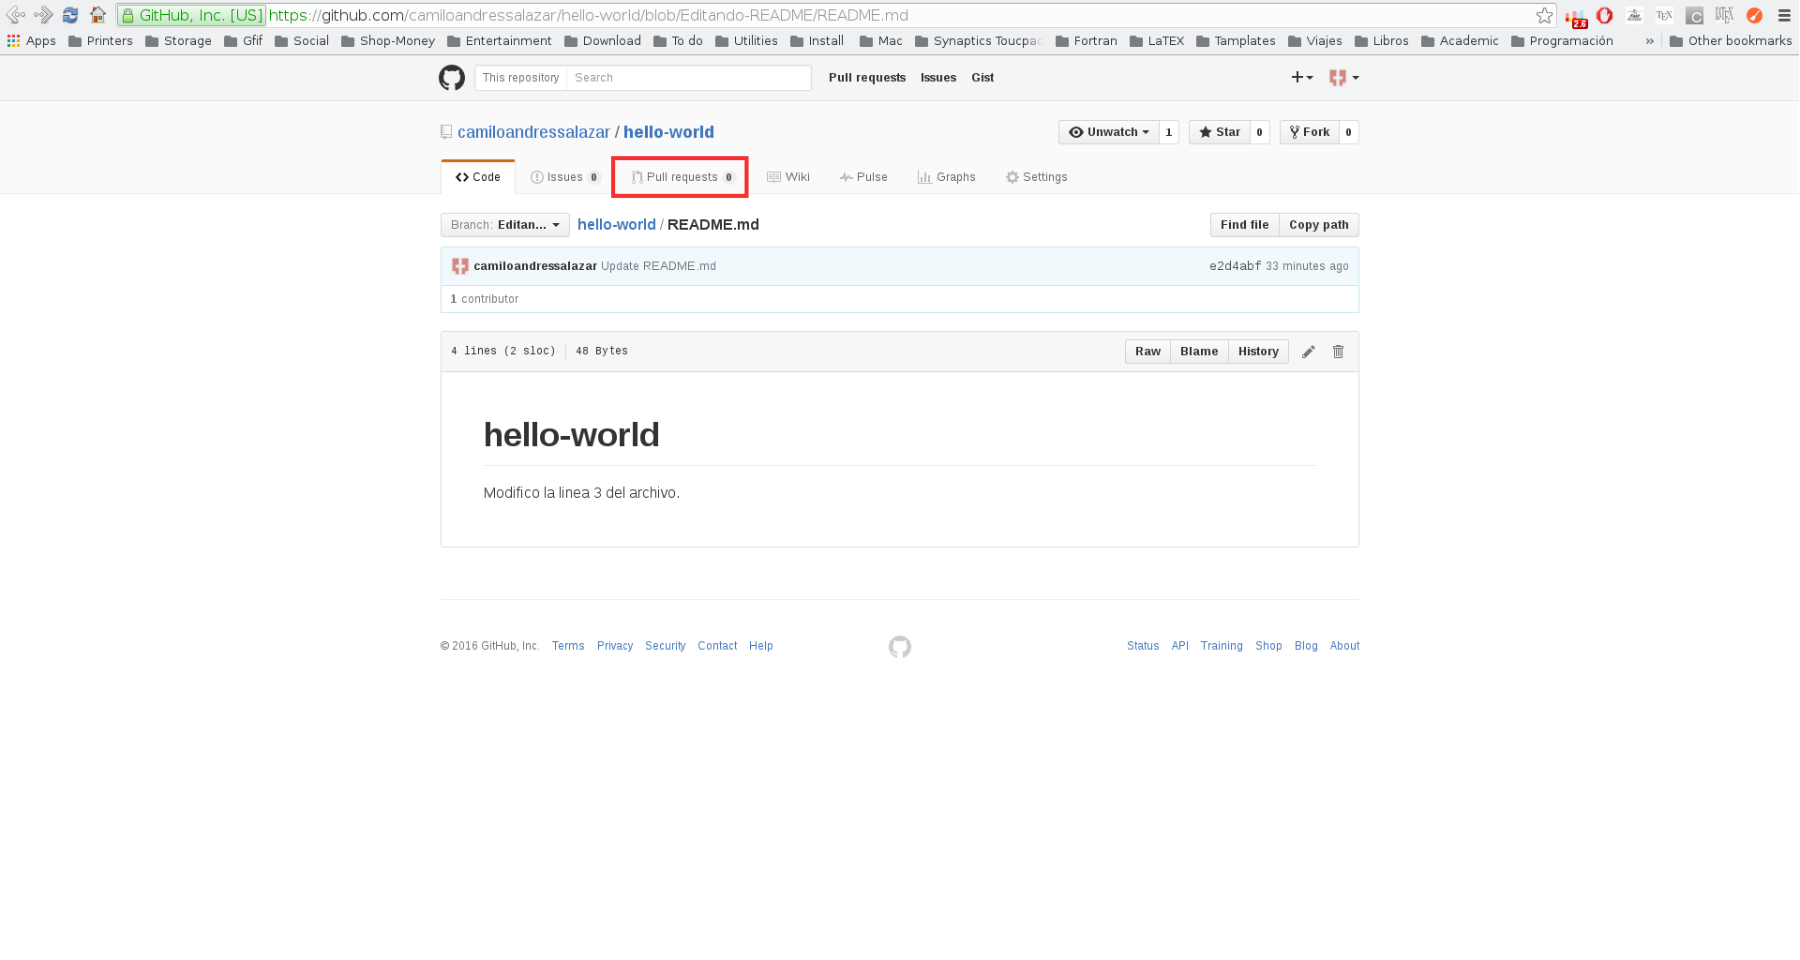This screenshot has height=960, width=1800.
Task: Show more bookmarks with the chevron
Action: tap(1649, 41)
